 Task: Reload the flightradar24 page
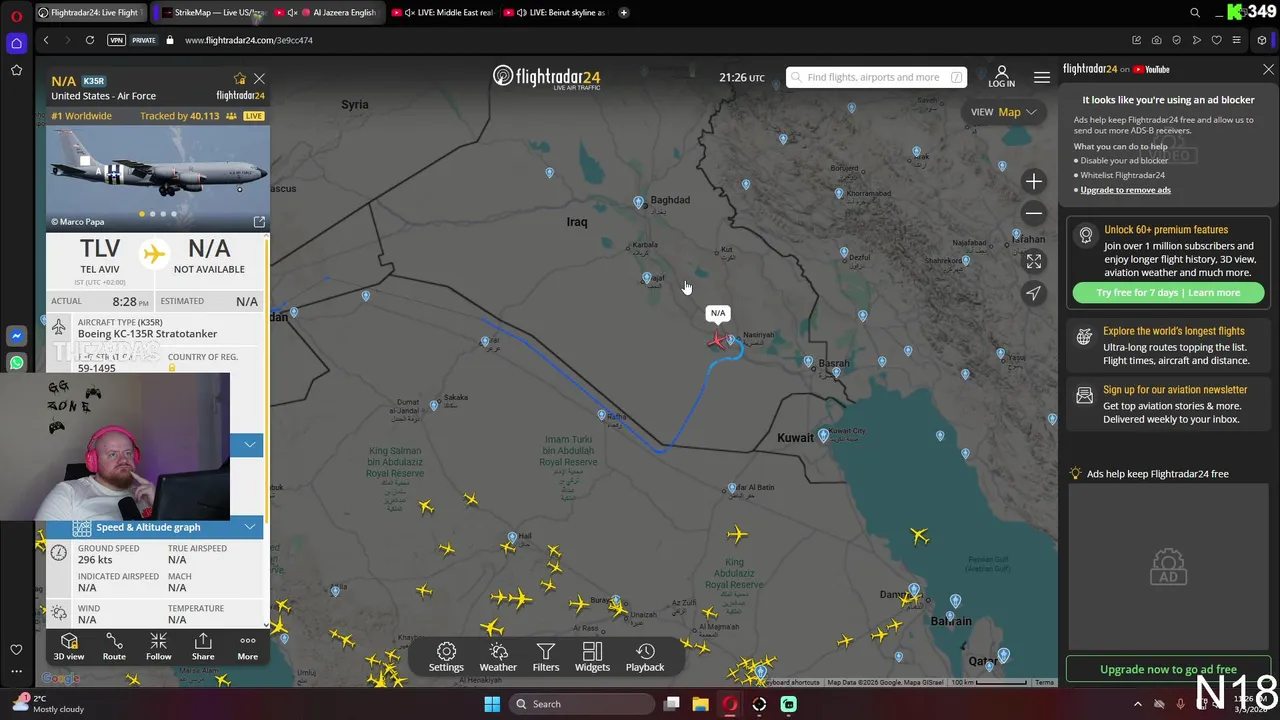pyautogui.click(x=90, y=40)
